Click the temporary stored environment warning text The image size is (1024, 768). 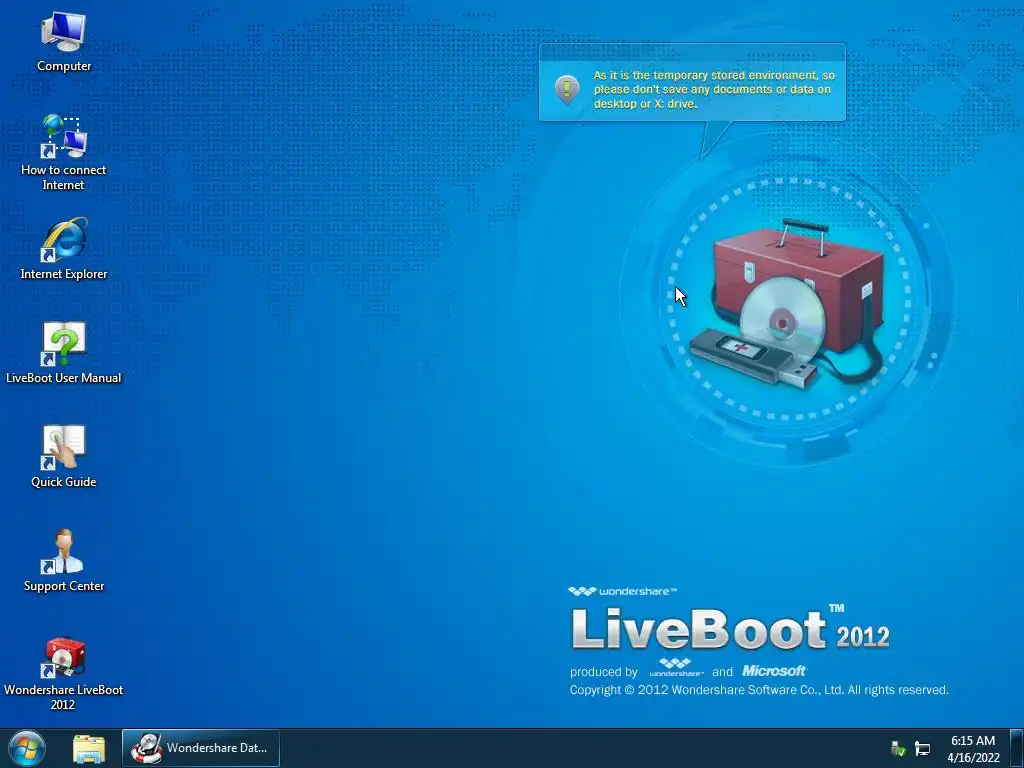tap(714, 89)
